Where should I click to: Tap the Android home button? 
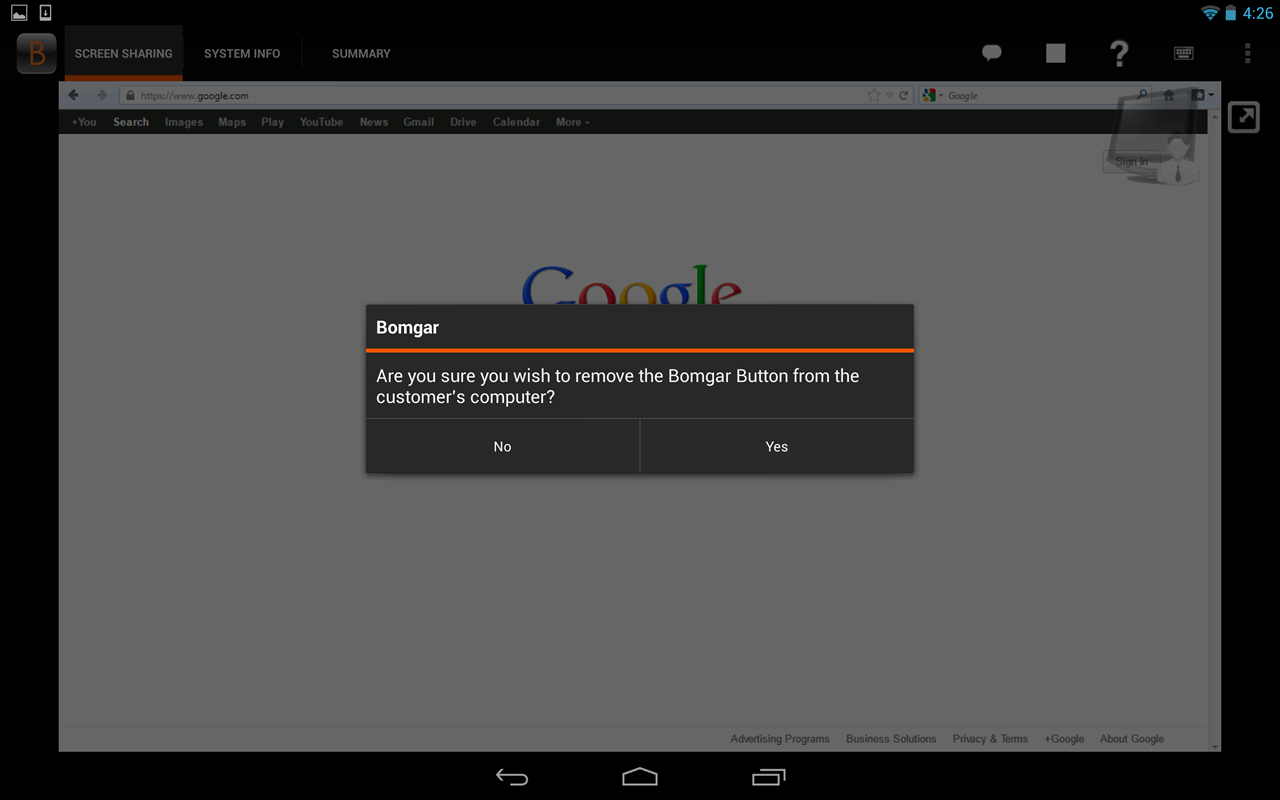(640, 777)
